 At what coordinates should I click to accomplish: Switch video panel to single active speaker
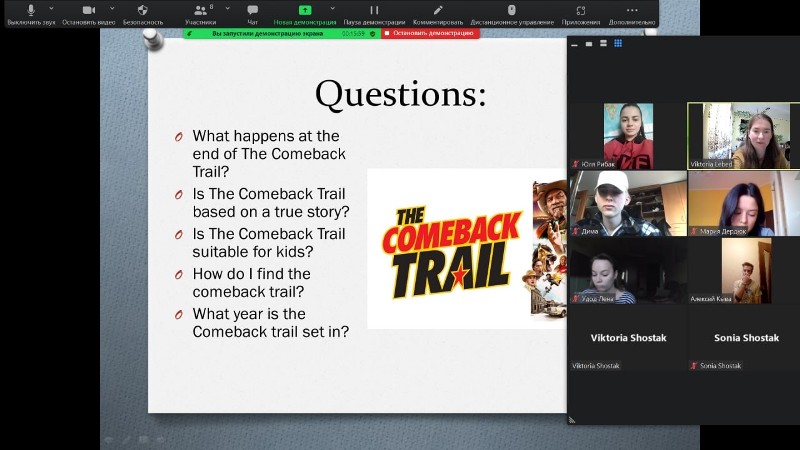point(589,44)
